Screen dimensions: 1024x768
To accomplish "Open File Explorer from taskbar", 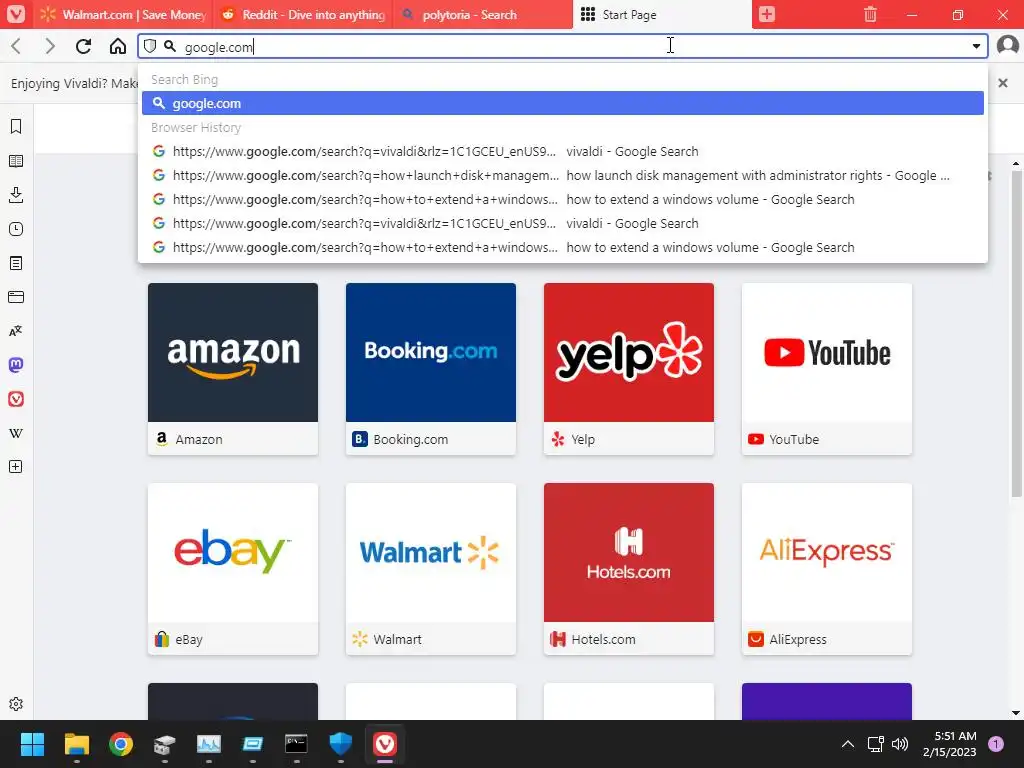I will (76, 744).
